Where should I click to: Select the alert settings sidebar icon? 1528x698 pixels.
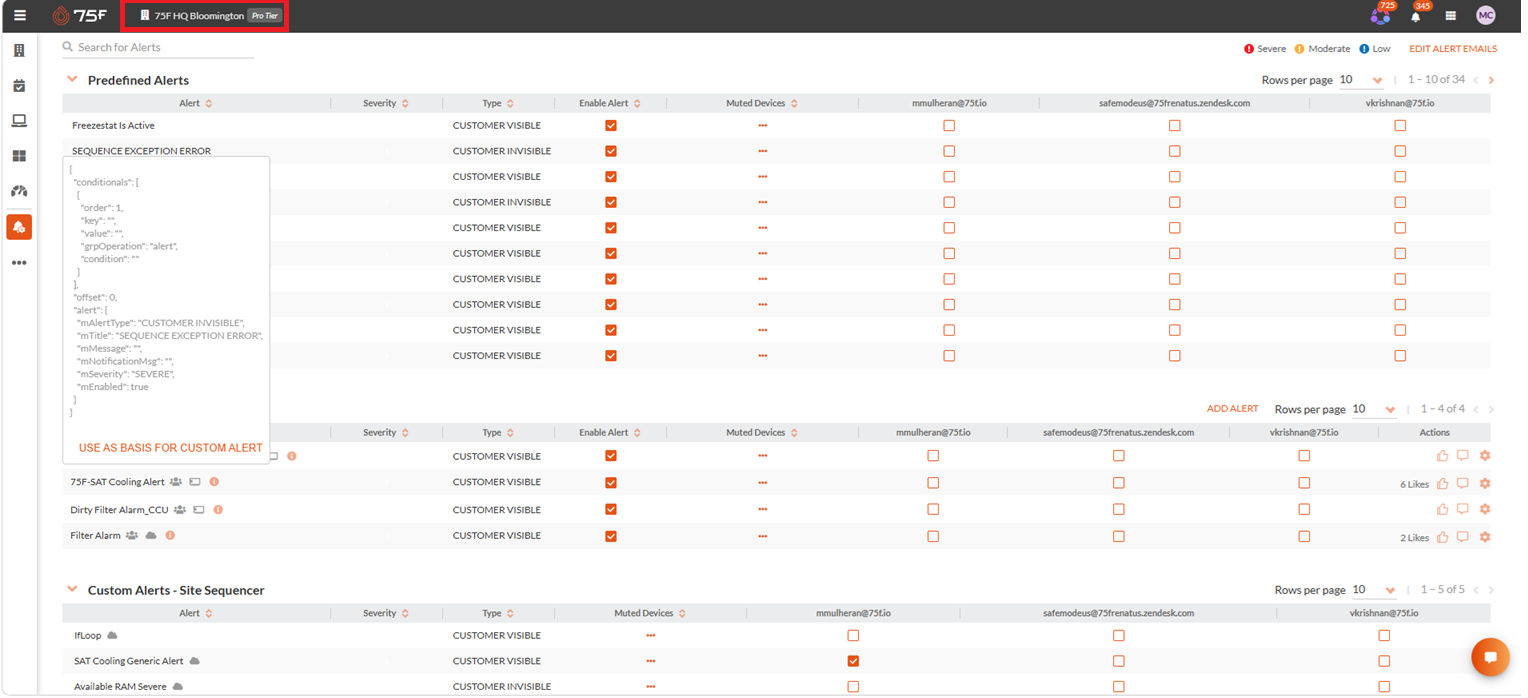19,227
